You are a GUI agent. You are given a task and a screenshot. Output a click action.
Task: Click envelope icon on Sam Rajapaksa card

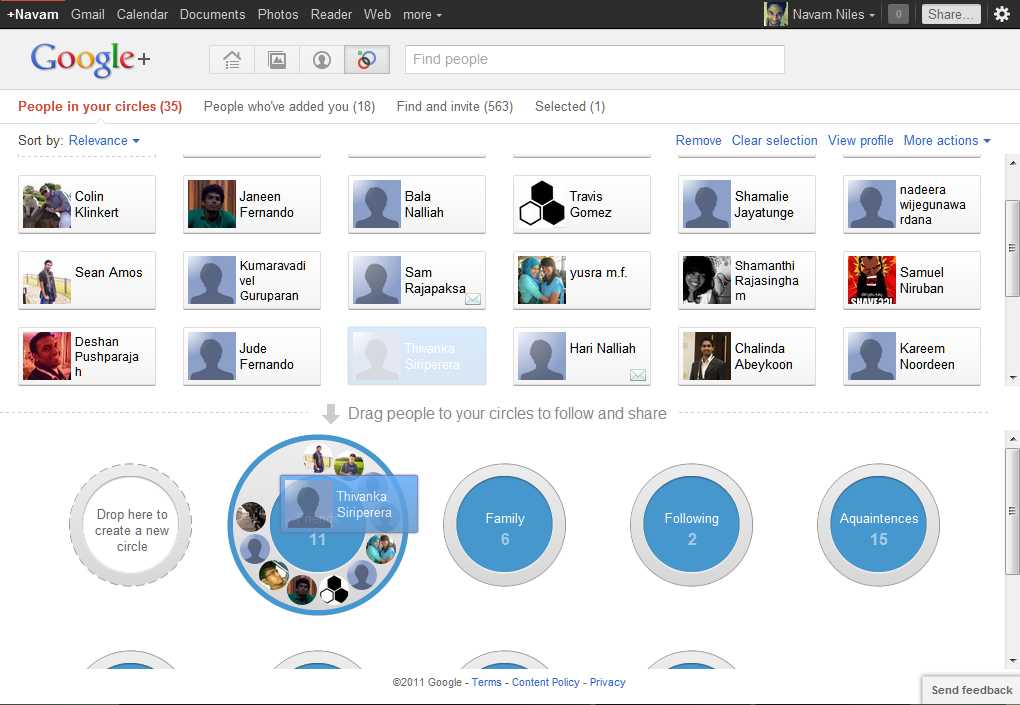tap(473, 299)
